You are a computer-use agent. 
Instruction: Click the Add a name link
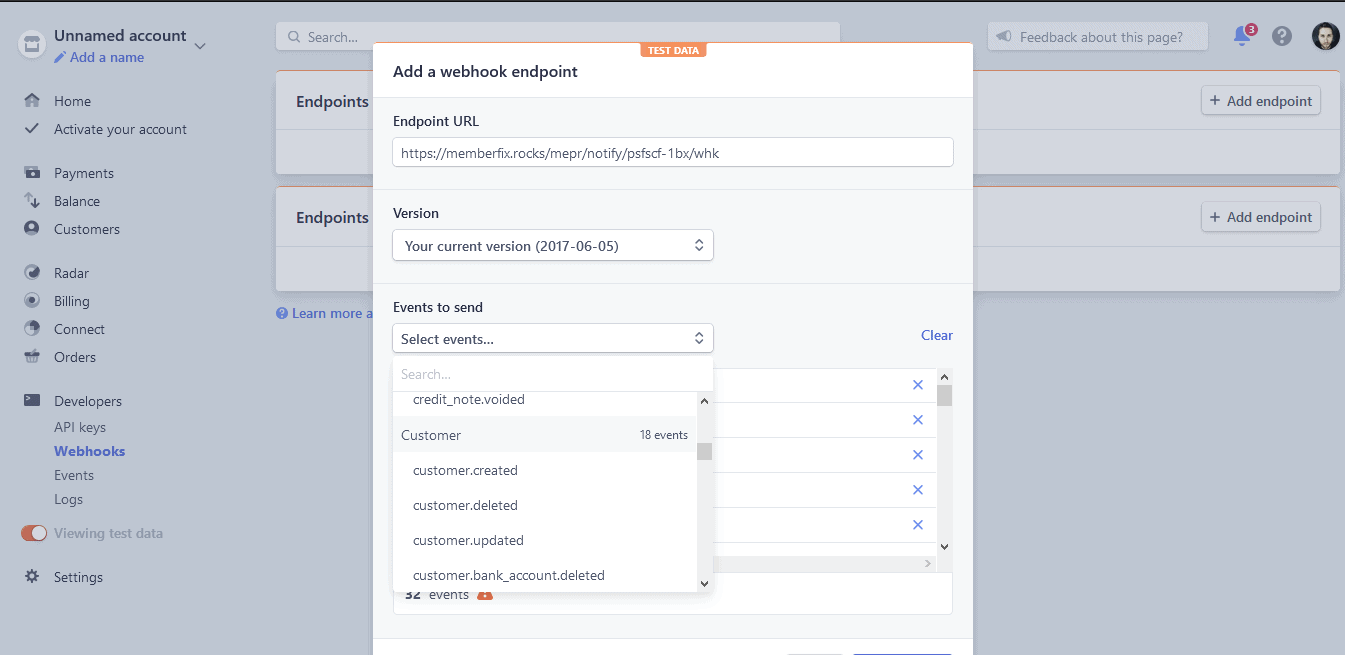tap(106, 58)
